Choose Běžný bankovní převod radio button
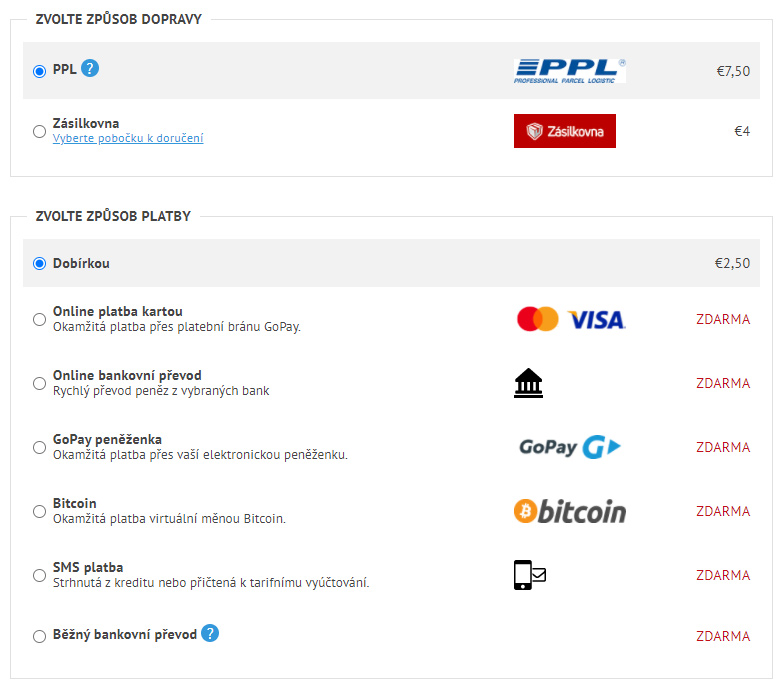The height and width of the screenshot is (695, 782). [x=39, y=637]
